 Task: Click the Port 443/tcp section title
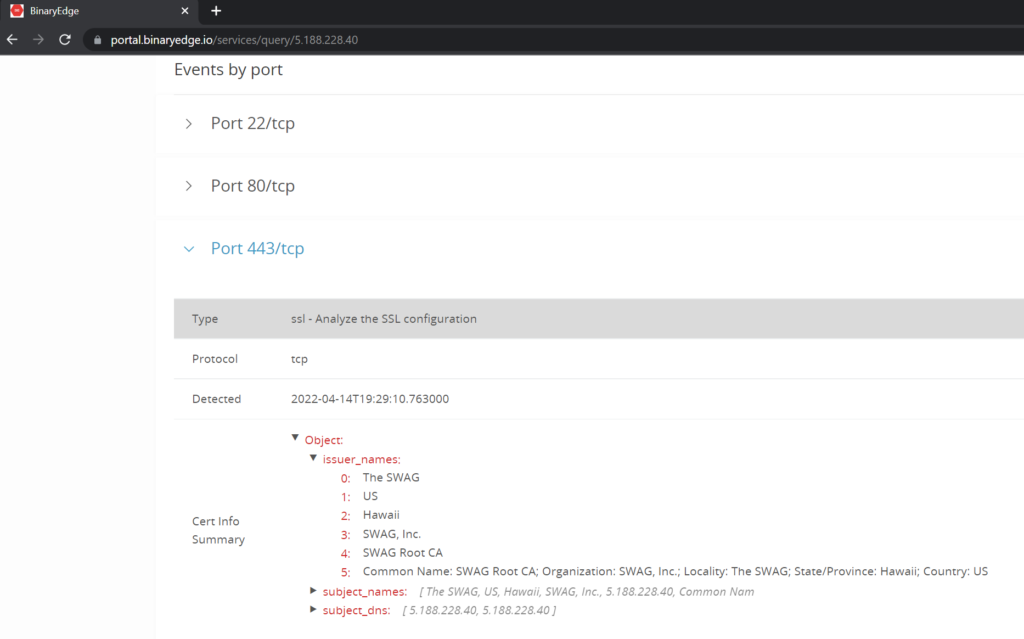click(257, 249)
